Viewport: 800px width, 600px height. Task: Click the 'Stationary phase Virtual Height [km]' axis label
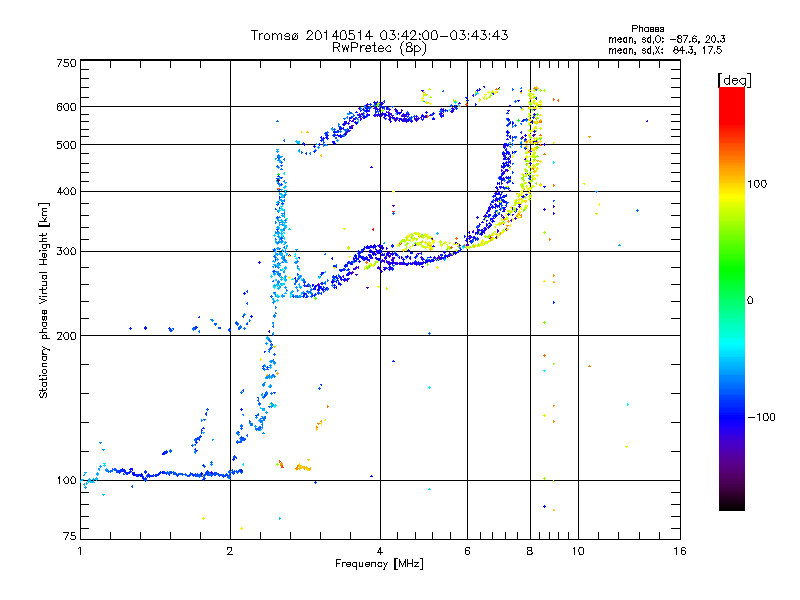click(43, 301)
